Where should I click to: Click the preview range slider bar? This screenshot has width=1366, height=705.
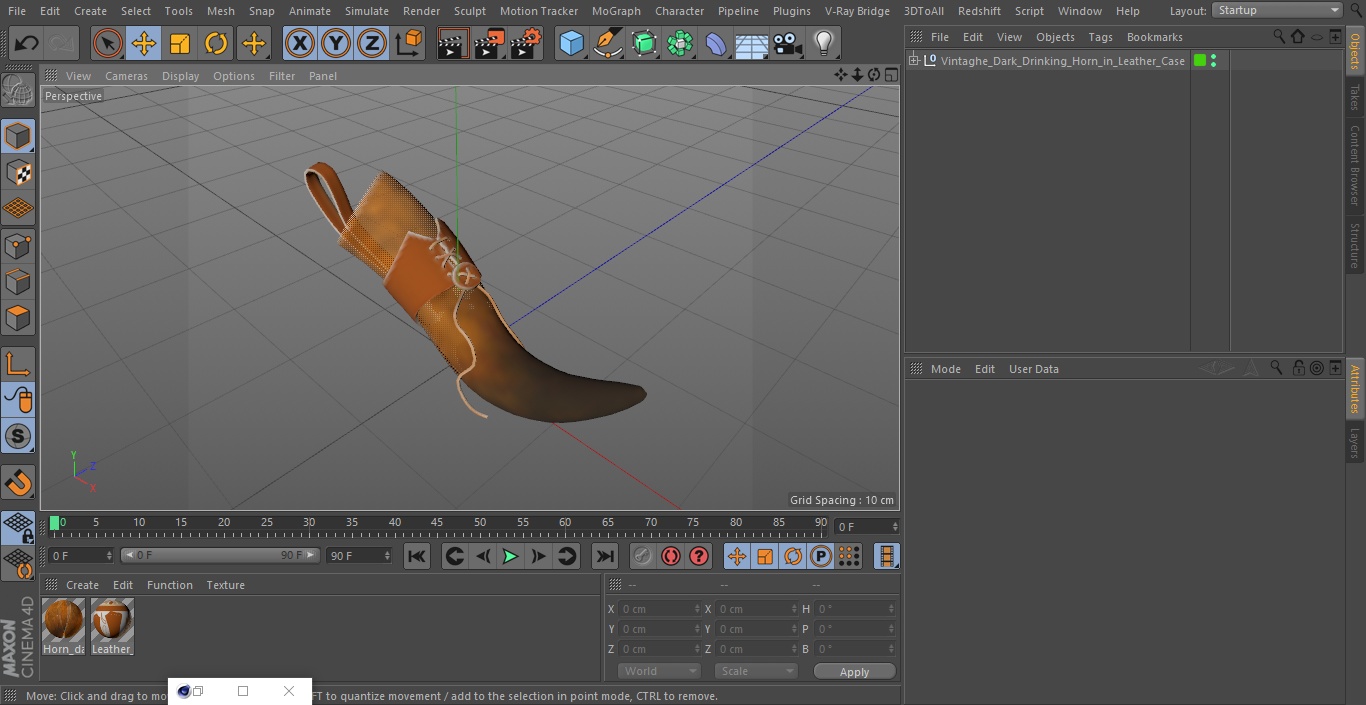[220, 555]
